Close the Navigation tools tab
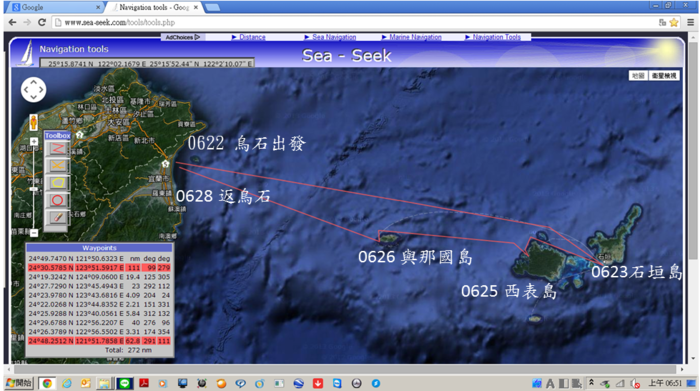The height and width of the screenshot is (391, 700). coord(196,7)
